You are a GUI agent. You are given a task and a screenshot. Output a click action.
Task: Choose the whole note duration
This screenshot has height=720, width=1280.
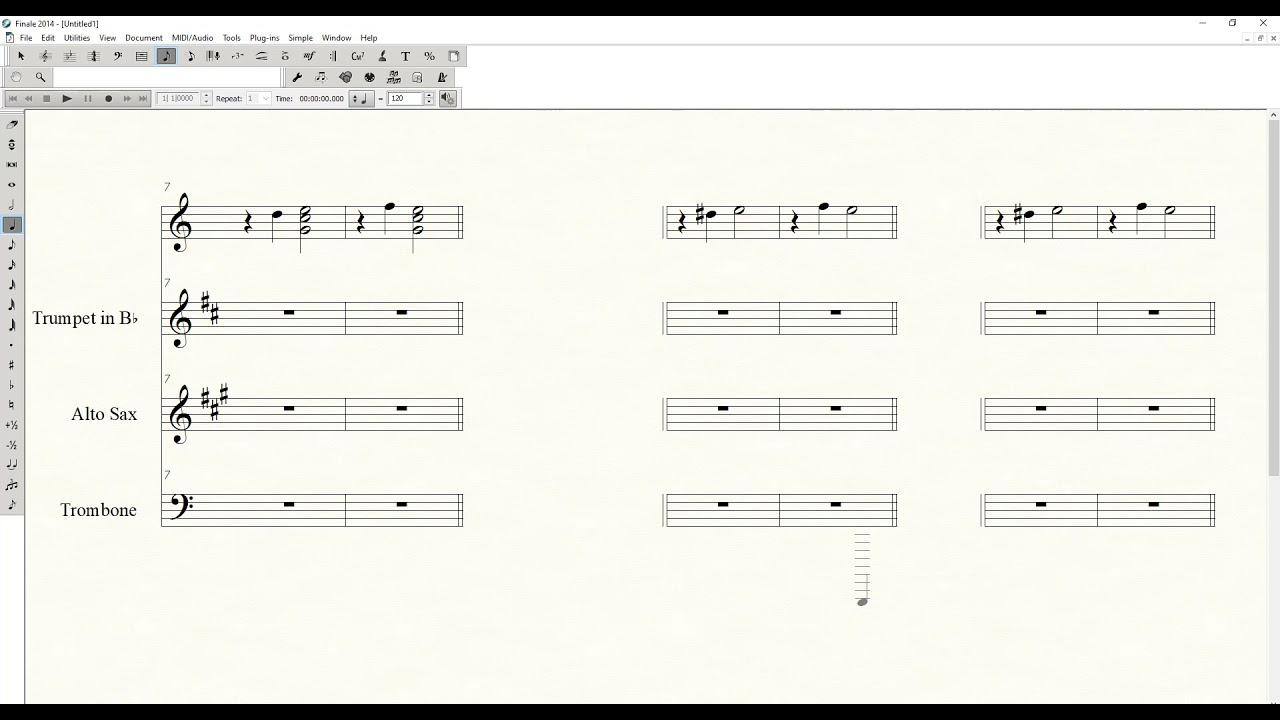click(12, 185)
